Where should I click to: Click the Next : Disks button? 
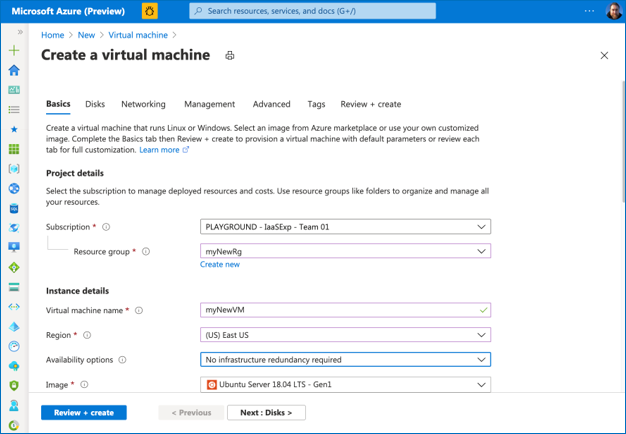pyautogui.click(x=266, y=412)
